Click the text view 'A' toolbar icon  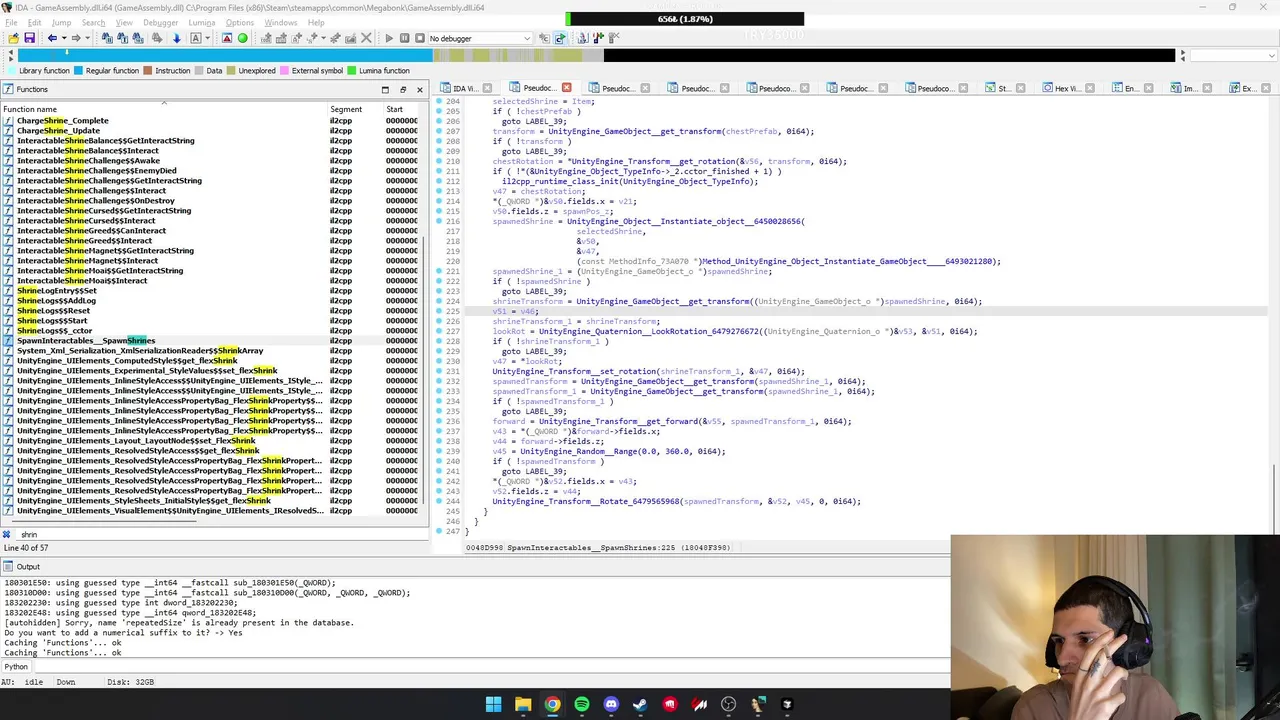(196, 38)
